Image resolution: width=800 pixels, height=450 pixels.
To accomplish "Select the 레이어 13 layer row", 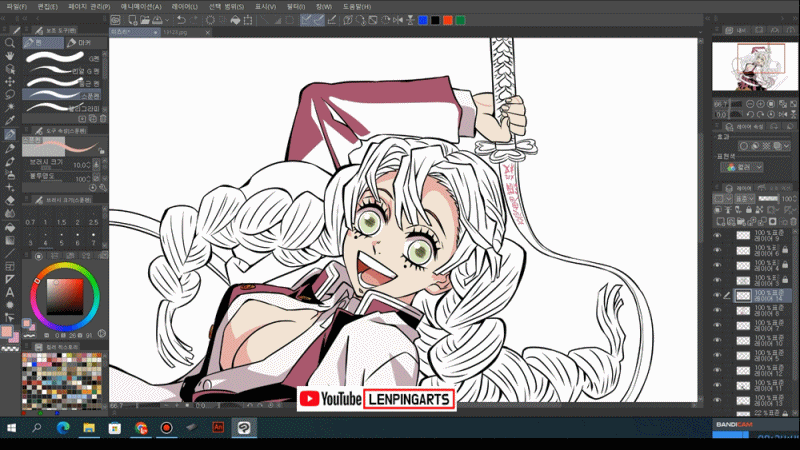I will (764, 401).
